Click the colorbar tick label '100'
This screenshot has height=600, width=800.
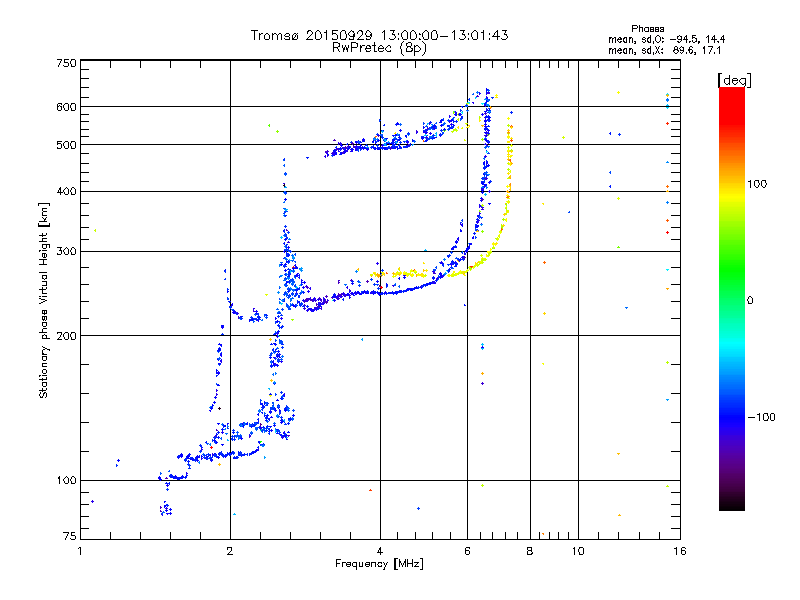click(x=757, y=184)
